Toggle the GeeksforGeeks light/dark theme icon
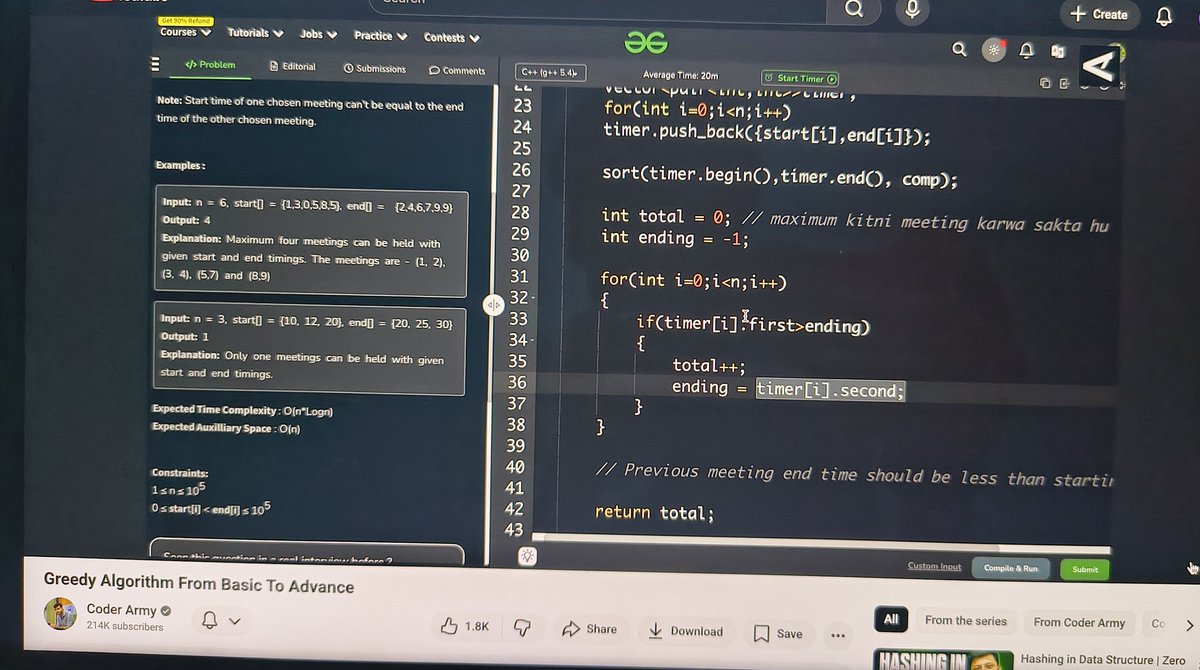The height and width of the screenshot is (670, 1200). pyautogui.click(x=994, y=49)
